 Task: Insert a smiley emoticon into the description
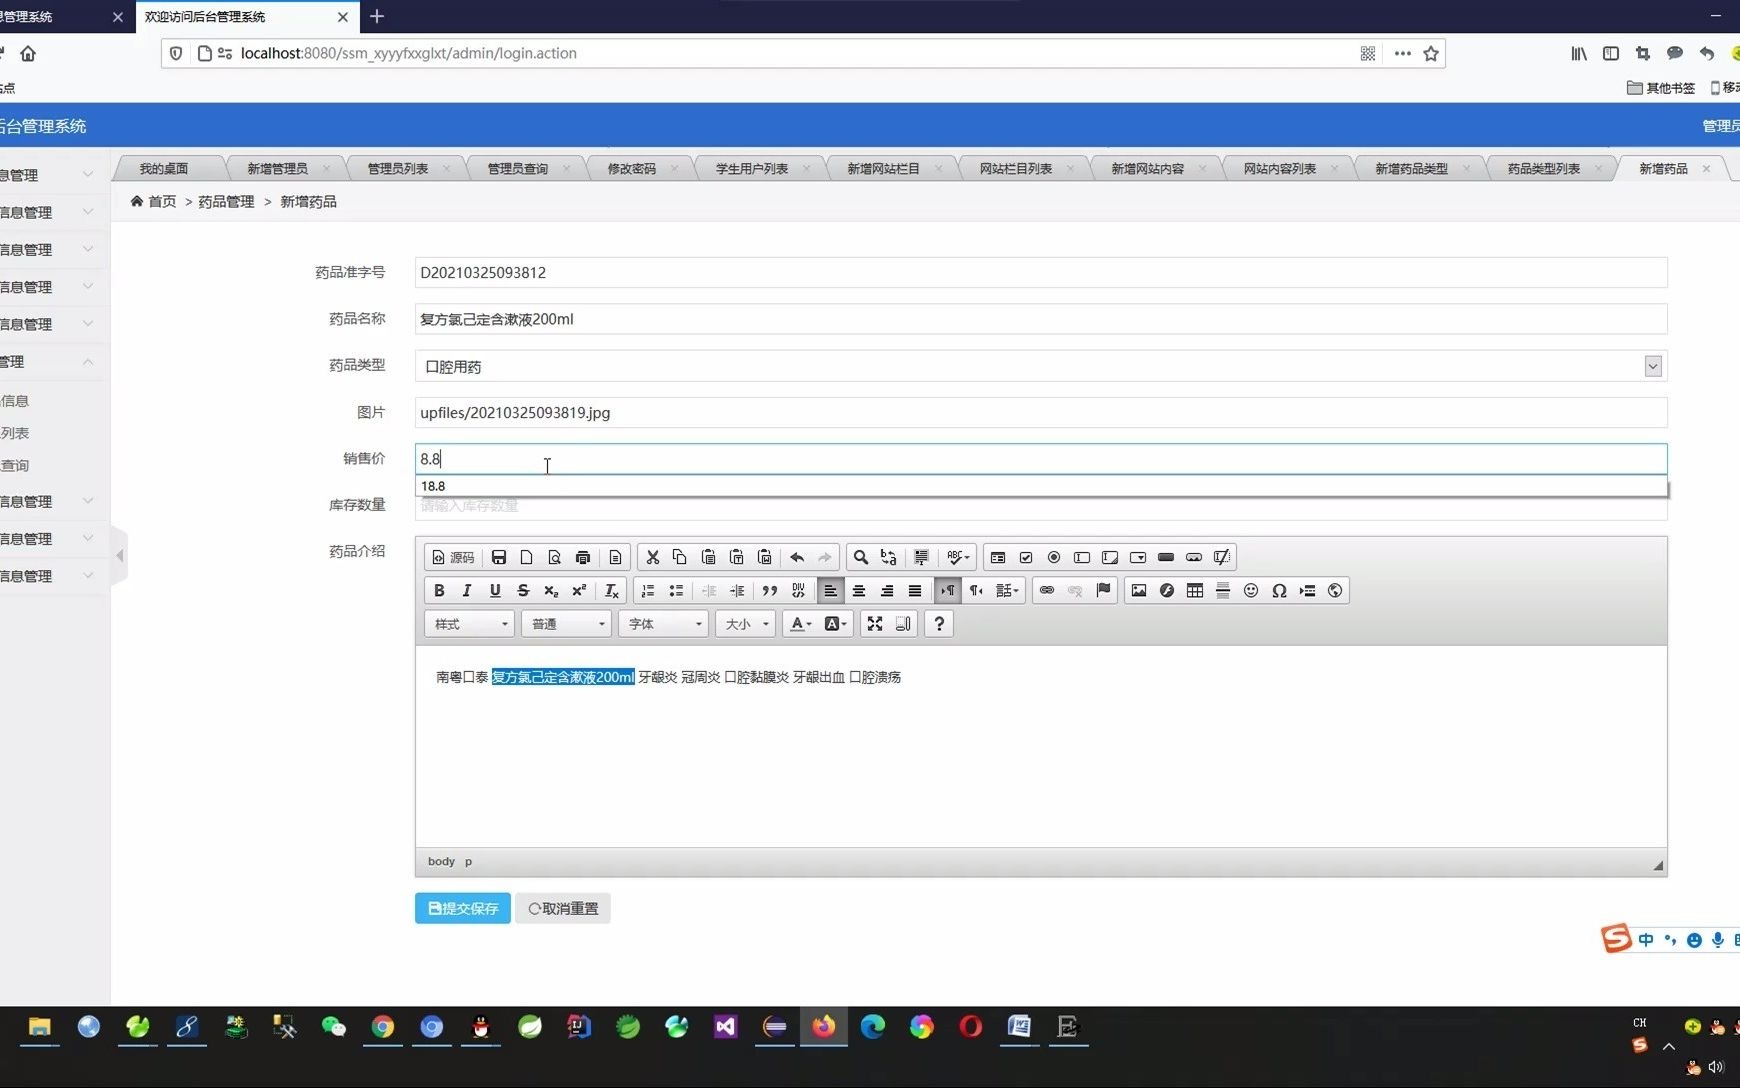pyautogui.click(x=1251, y=590)
